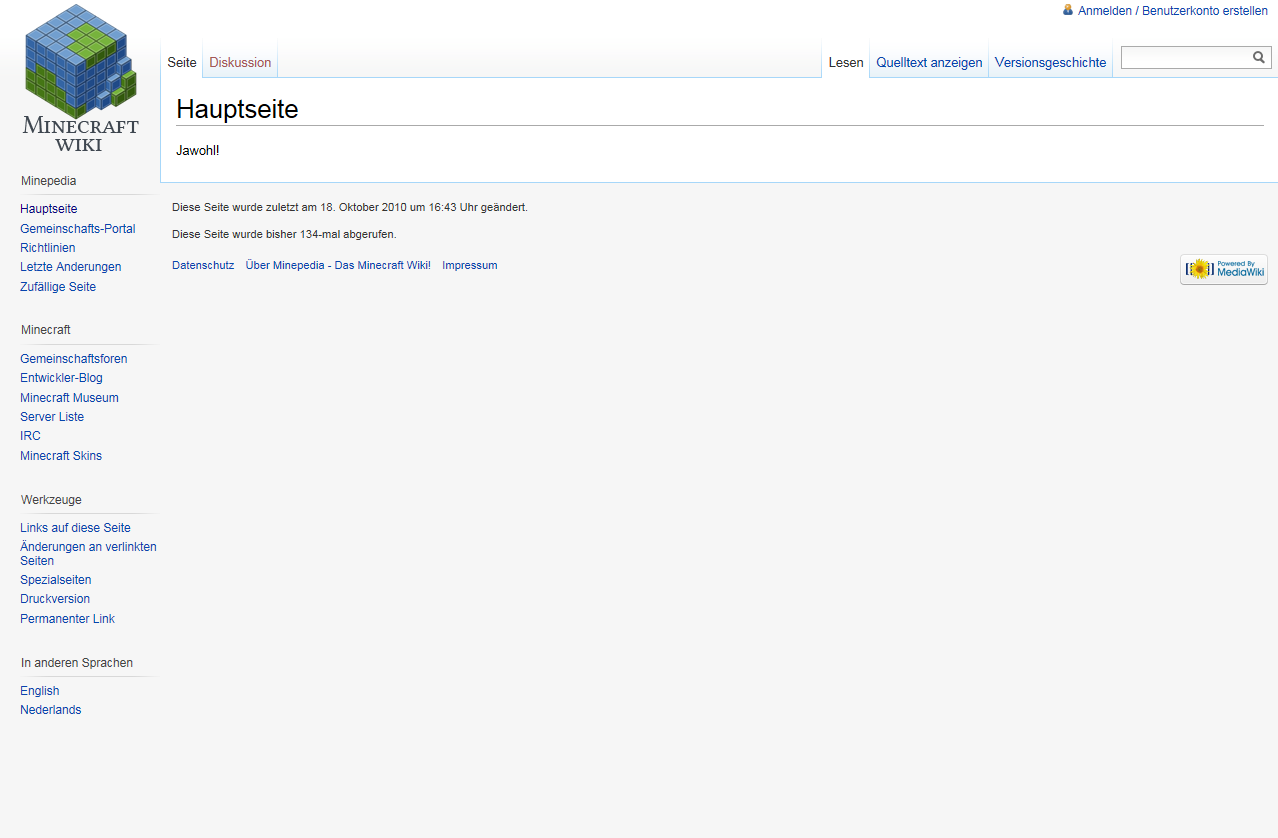This screenshot has width=1278, height=838.
Task: Click the Powered By MediaWiki badge
Action: tap(1224, 269)
